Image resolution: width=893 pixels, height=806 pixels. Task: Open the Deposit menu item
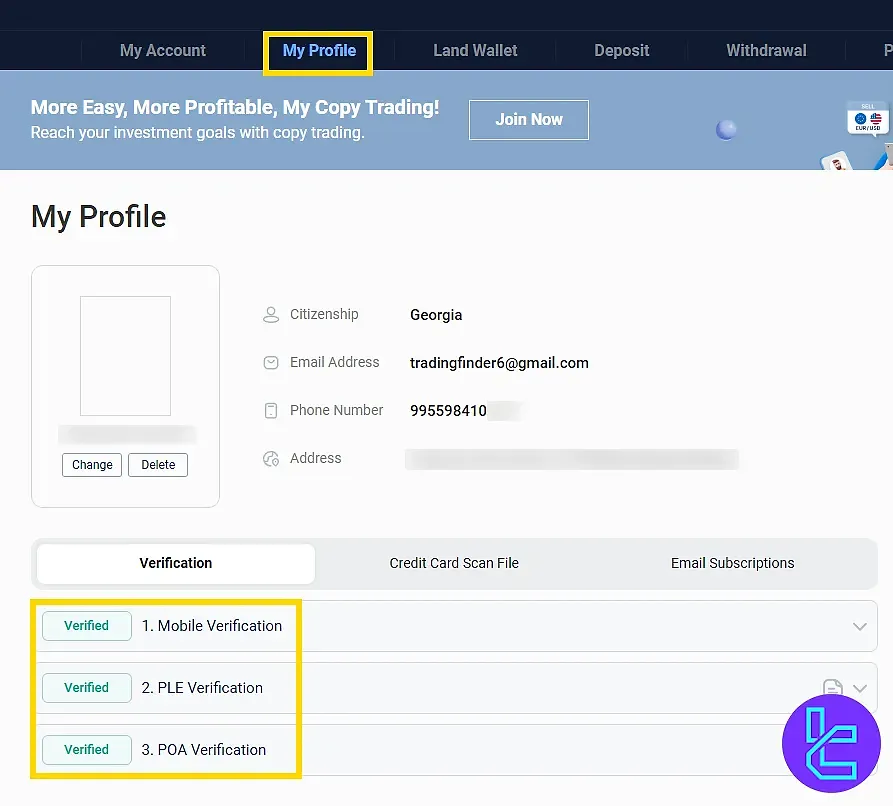tap(621, 50)
